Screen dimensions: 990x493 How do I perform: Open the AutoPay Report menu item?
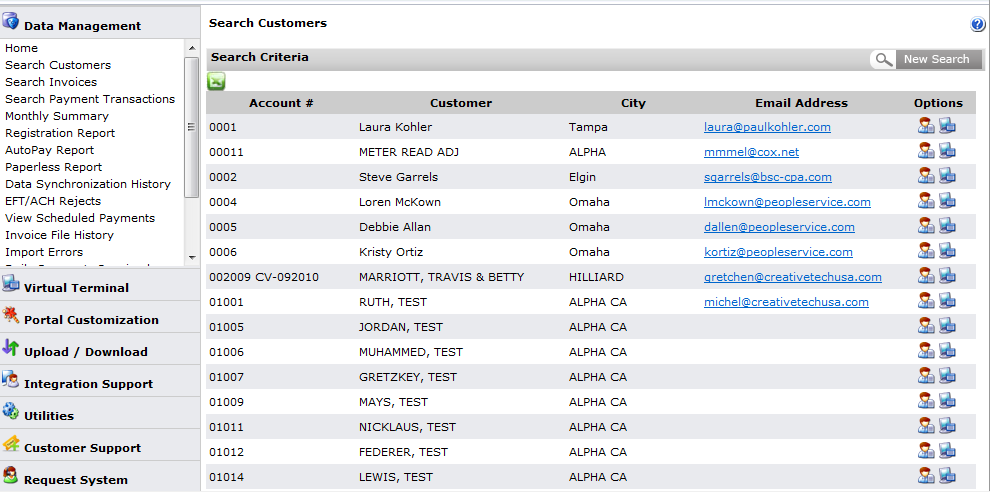click(x=49, y=150)
